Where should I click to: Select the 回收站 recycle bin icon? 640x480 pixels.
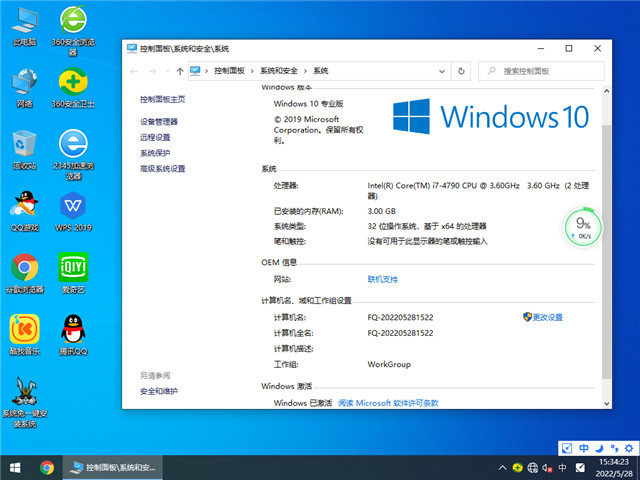[24, 150]
